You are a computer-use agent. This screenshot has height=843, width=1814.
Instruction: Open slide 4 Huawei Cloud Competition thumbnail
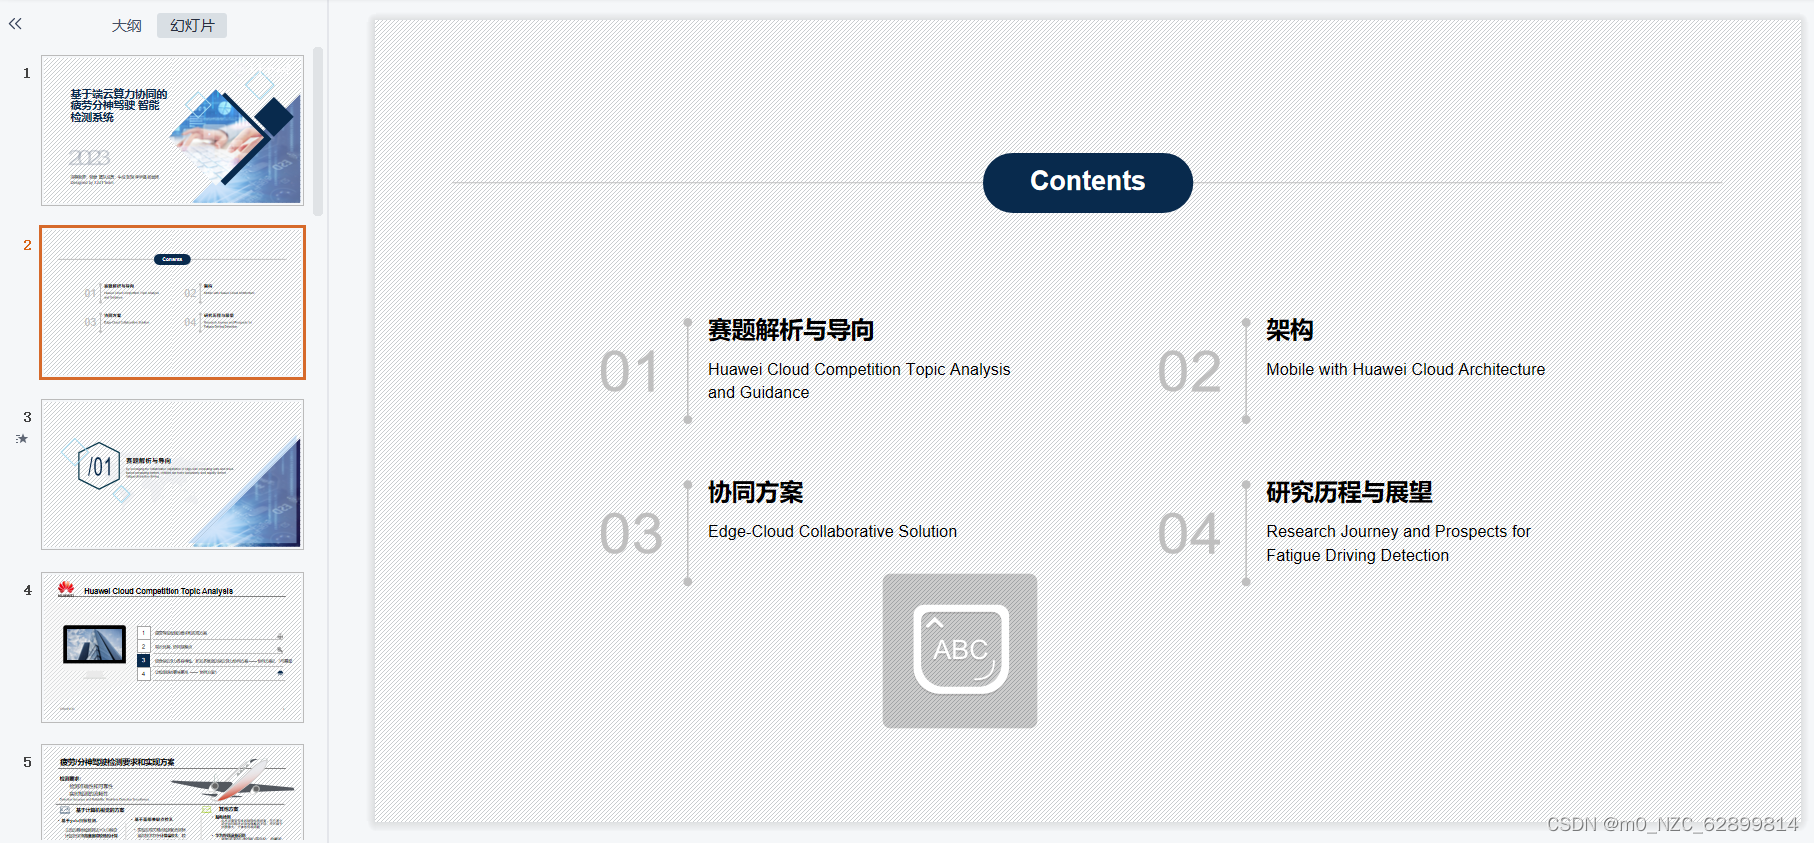(x=172, y=647)
